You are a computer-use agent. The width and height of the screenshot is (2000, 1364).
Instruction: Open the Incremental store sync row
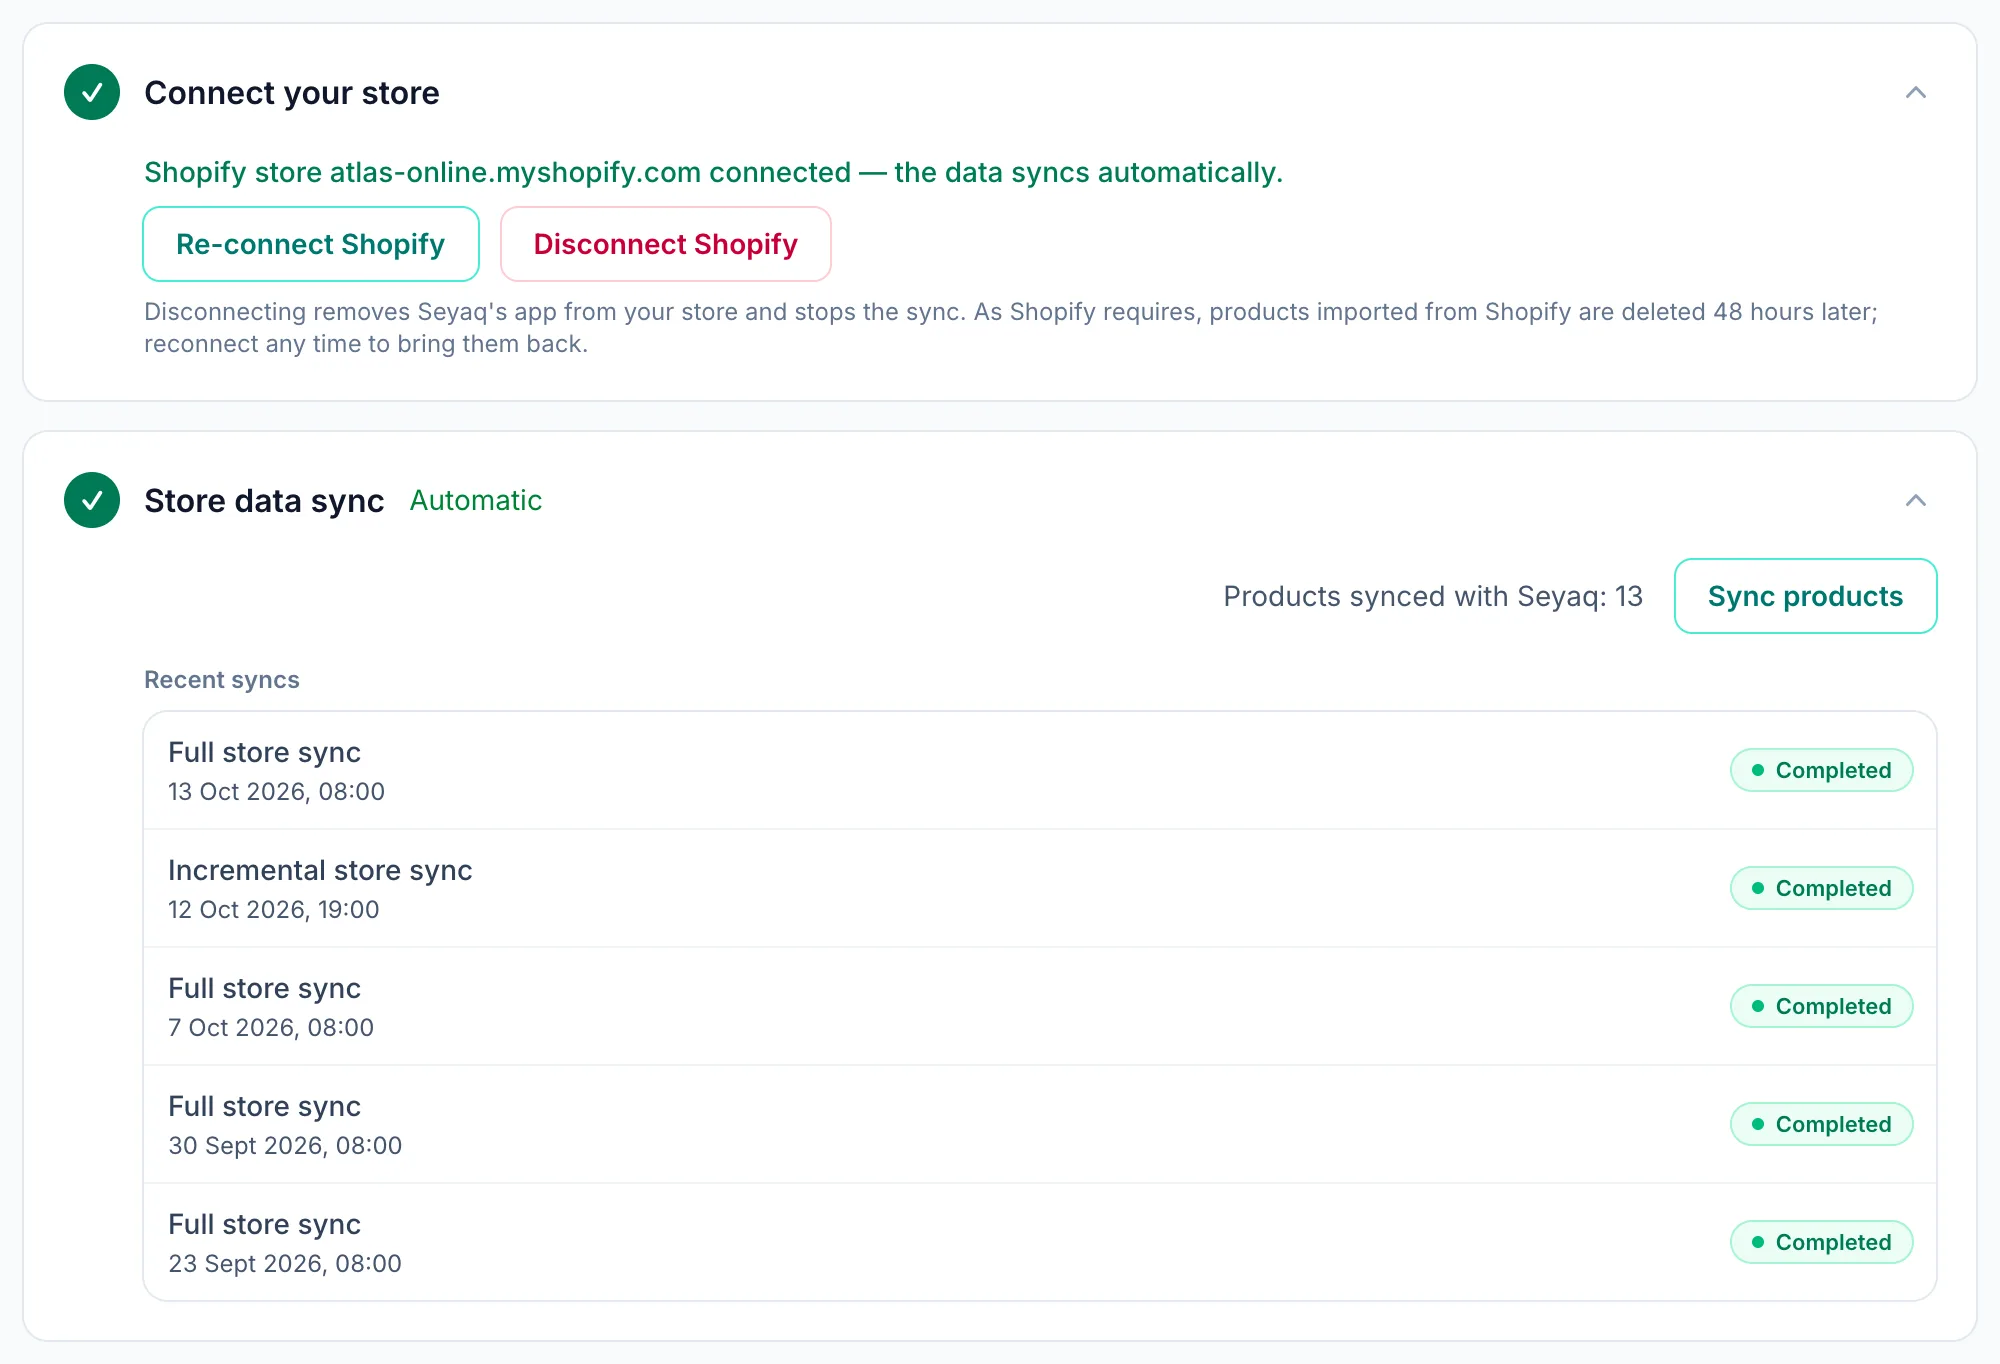1040,889
